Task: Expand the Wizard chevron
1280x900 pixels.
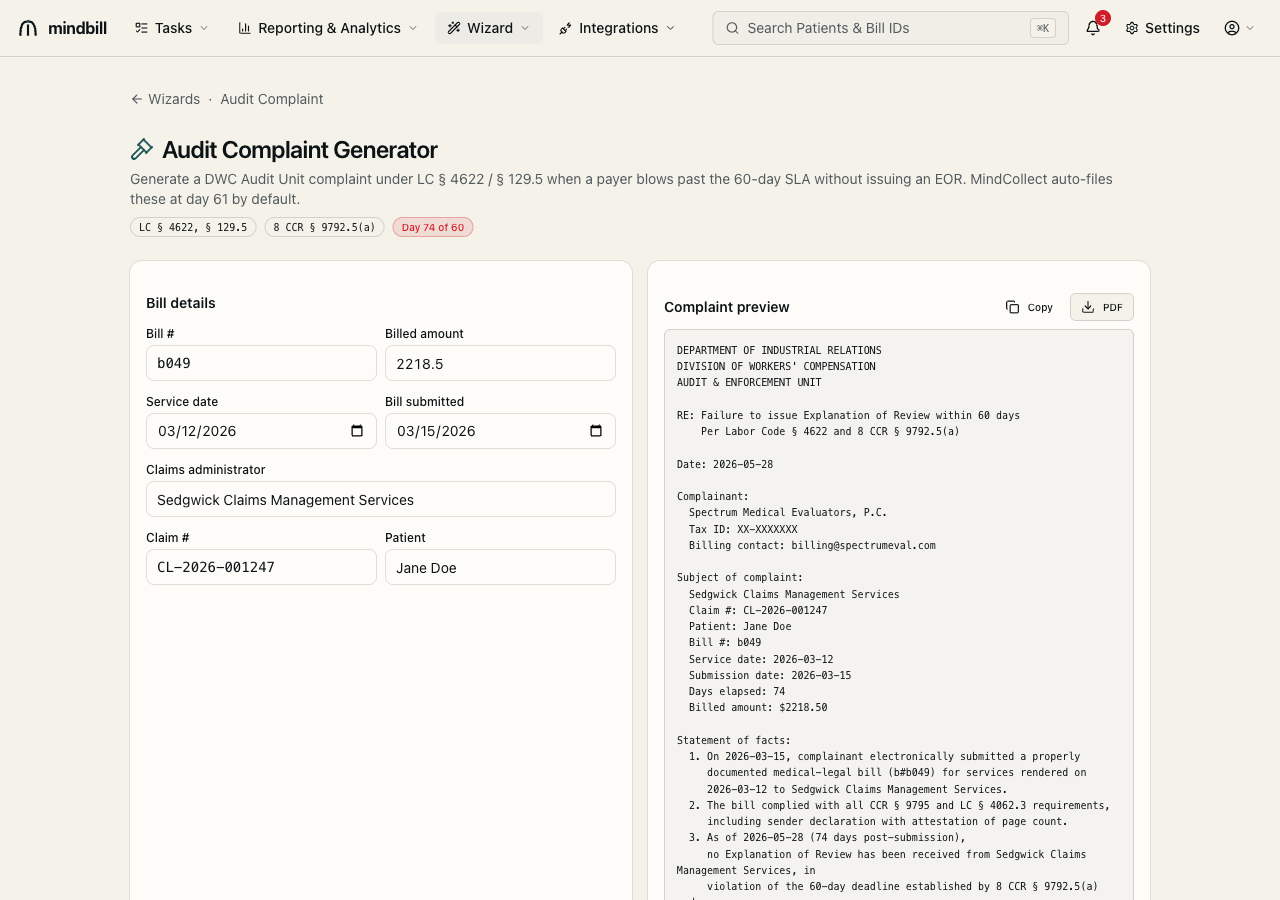Action: click(x=525, y=28)
